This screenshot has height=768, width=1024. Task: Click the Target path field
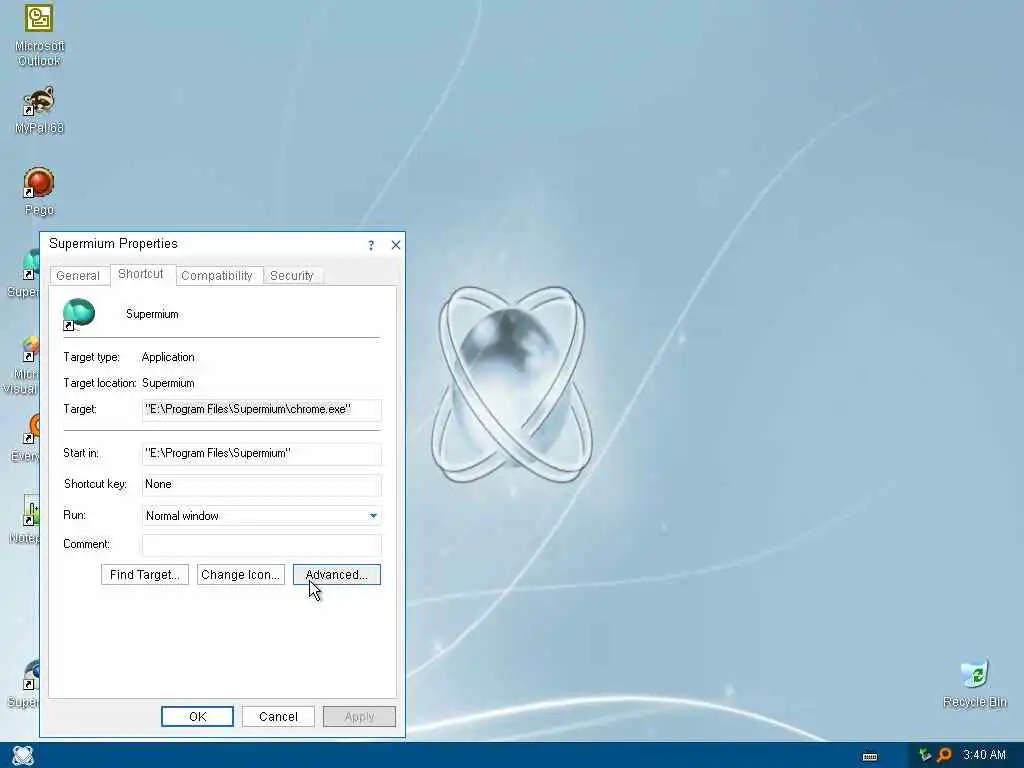pos(261,409)
